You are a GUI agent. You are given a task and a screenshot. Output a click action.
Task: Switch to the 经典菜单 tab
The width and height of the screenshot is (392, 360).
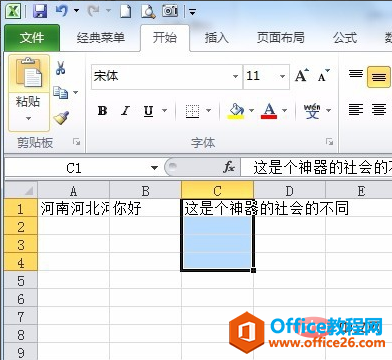click(100, 38)
